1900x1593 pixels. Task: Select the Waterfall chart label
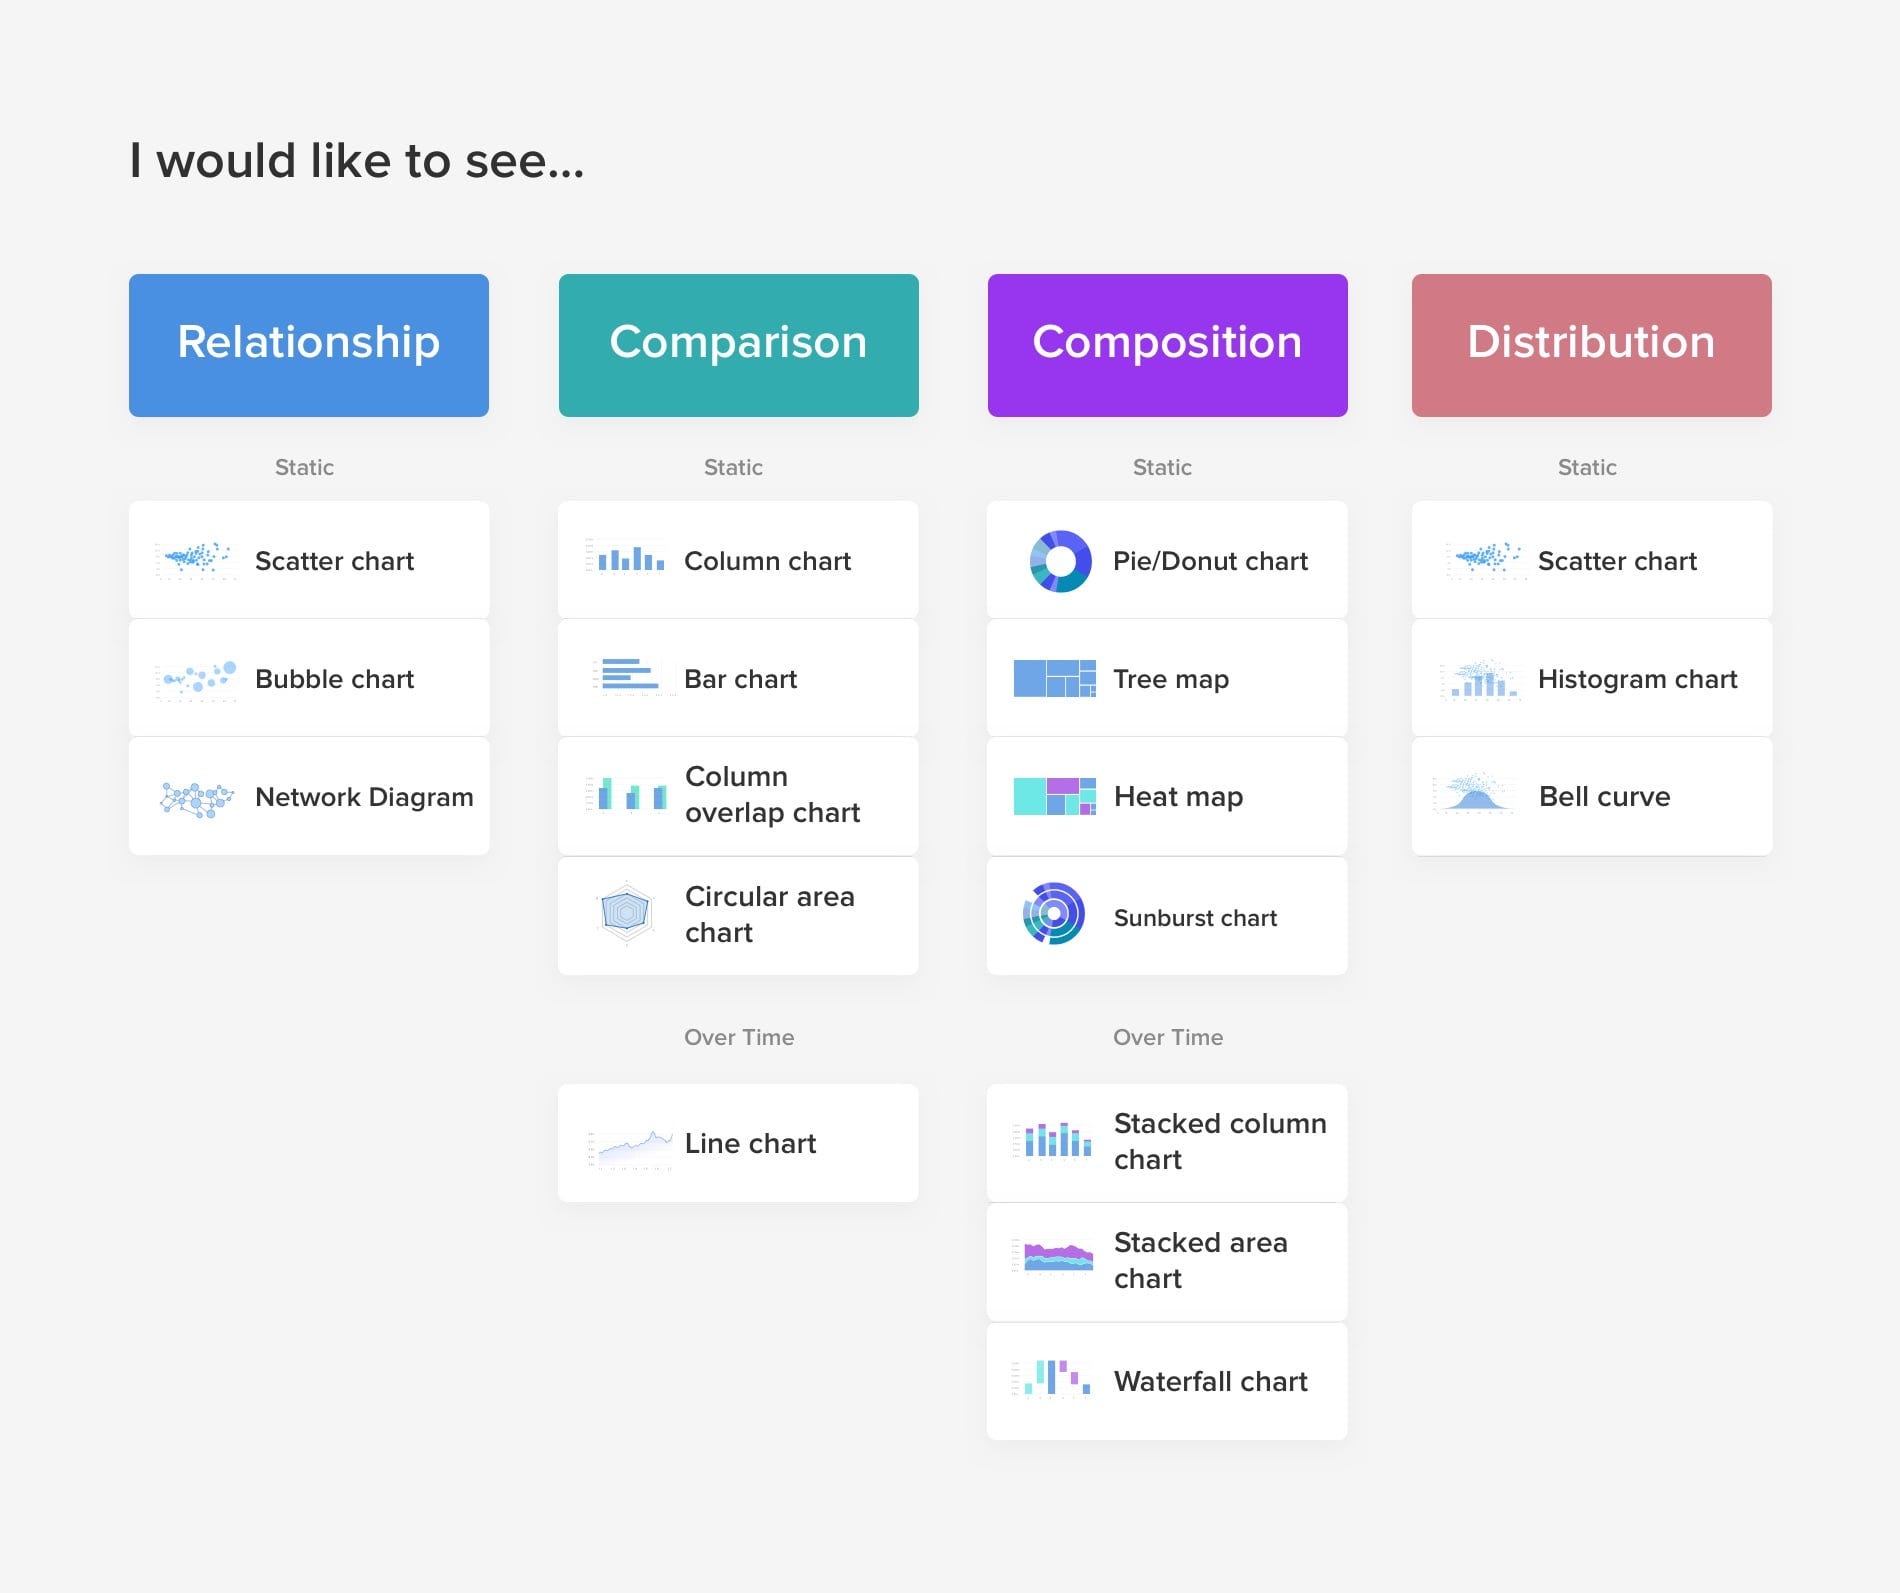click(x=1210, y=1381)
